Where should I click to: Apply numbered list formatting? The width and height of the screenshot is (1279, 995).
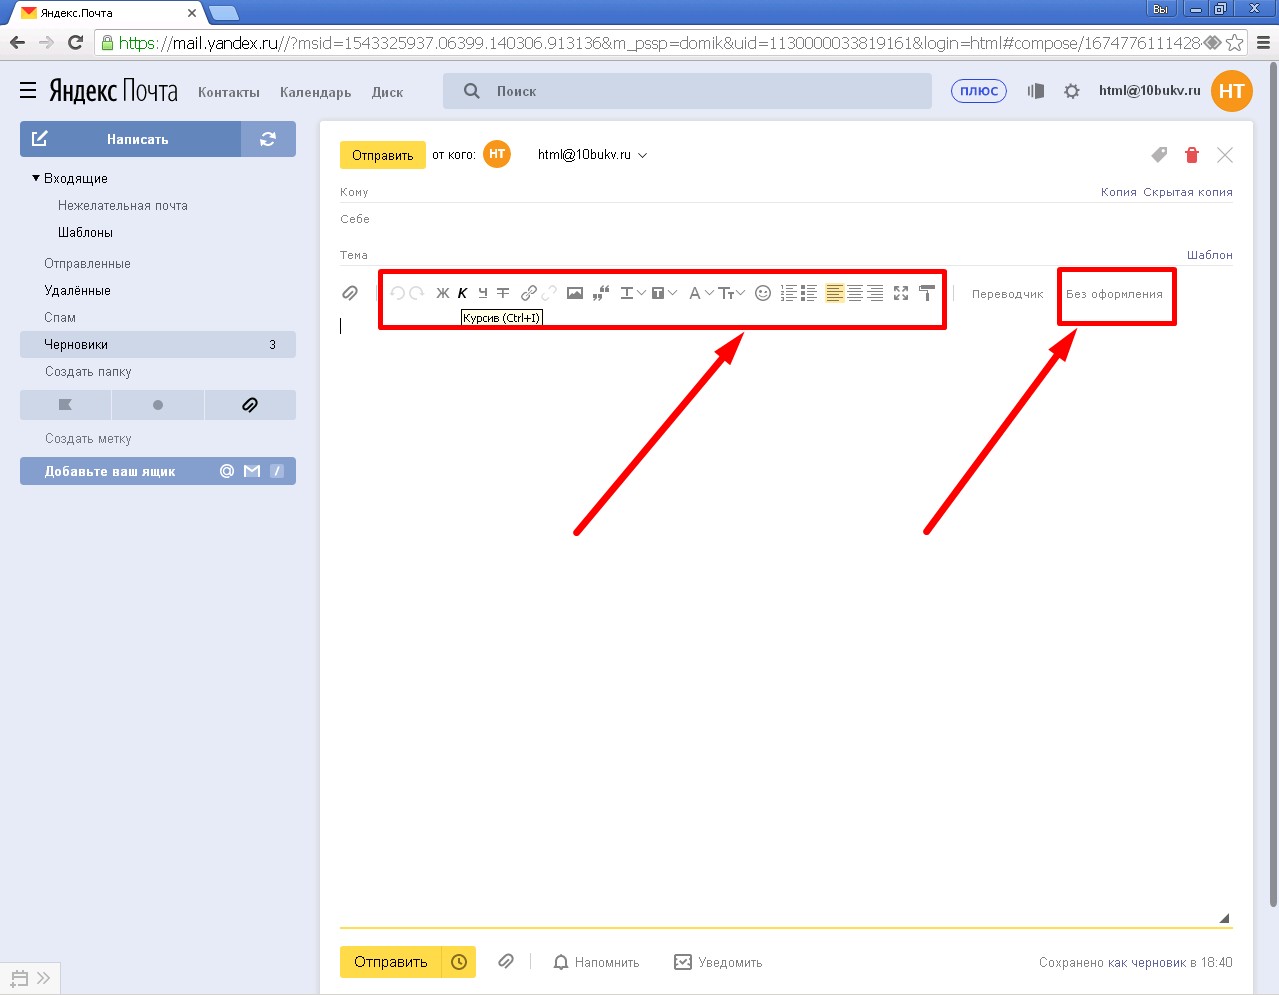coord(789,293)
